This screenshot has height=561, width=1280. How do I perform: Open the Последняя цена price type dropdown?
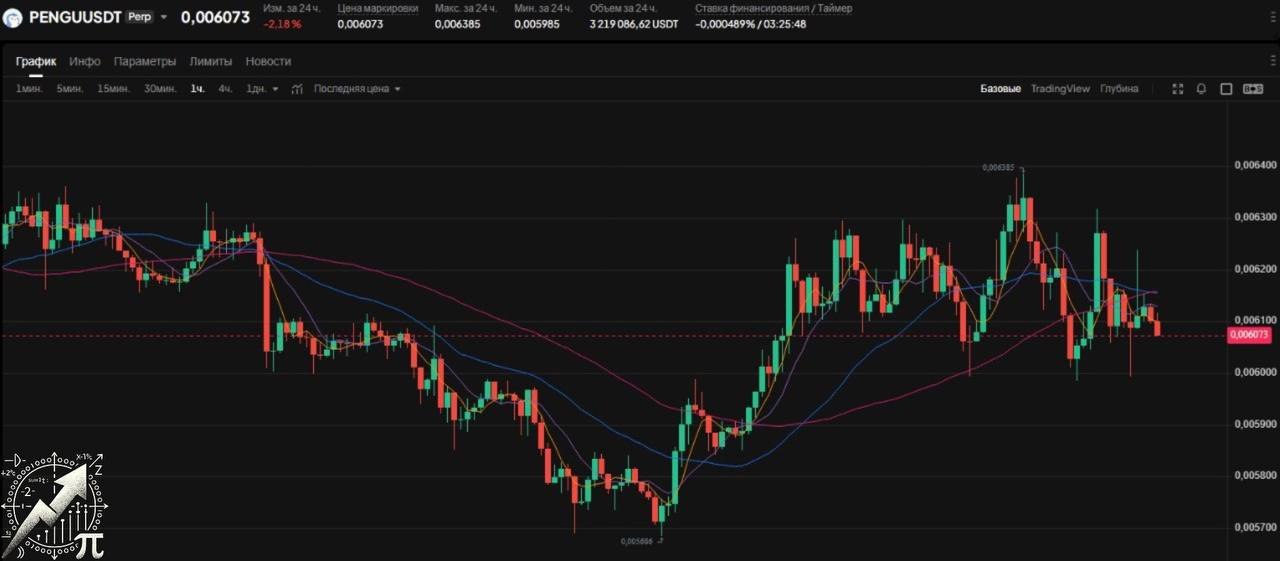click(x=357, y=89)
